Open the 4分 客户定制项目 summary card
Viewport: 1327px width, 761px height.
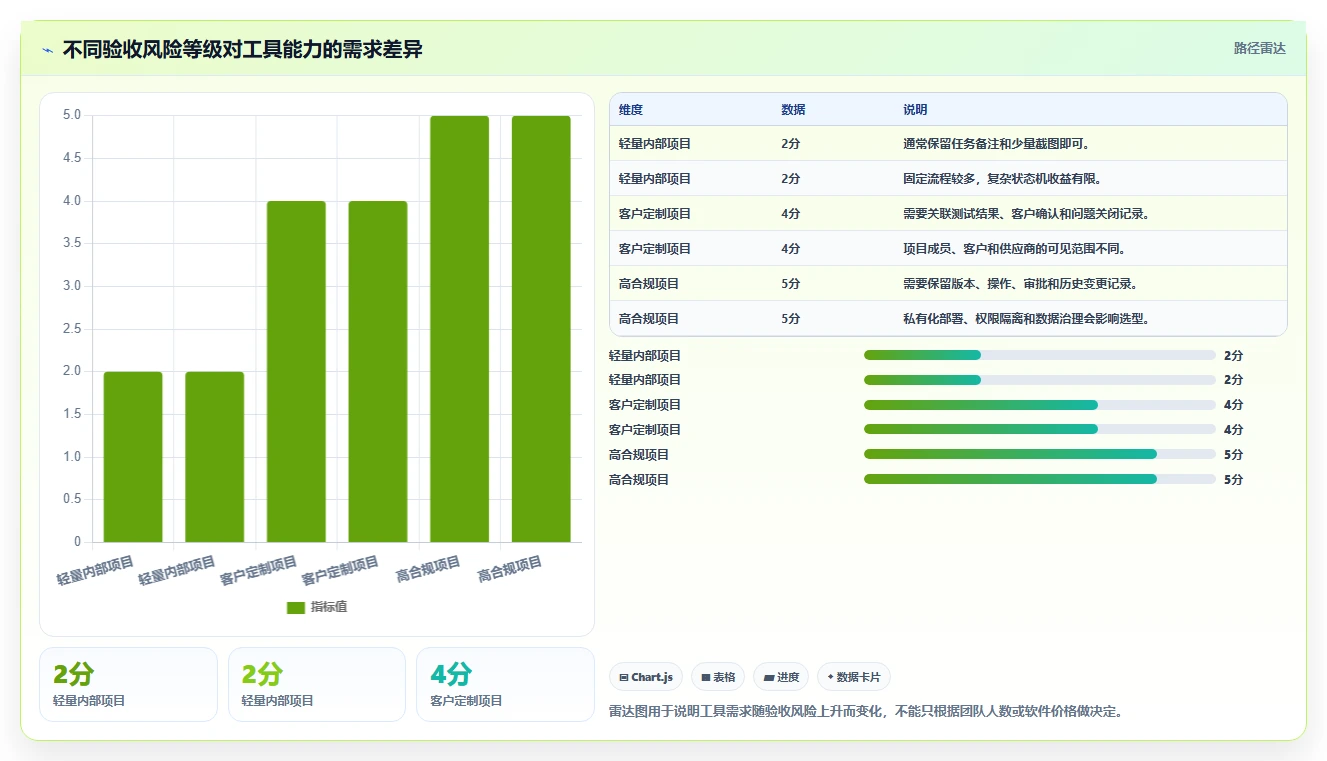(505, 684)
